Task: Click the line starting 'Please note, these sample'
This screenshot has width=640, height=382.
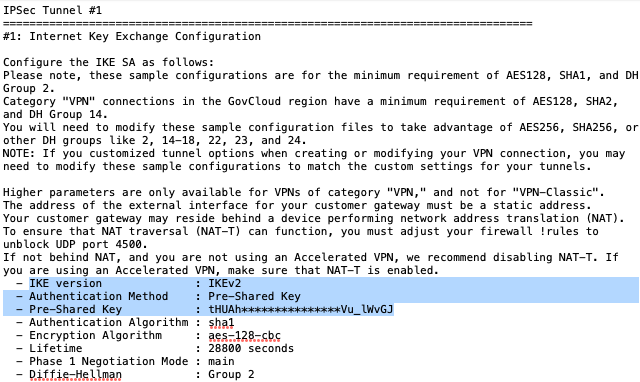Action: pyautogui.click(x=320, y=76)
